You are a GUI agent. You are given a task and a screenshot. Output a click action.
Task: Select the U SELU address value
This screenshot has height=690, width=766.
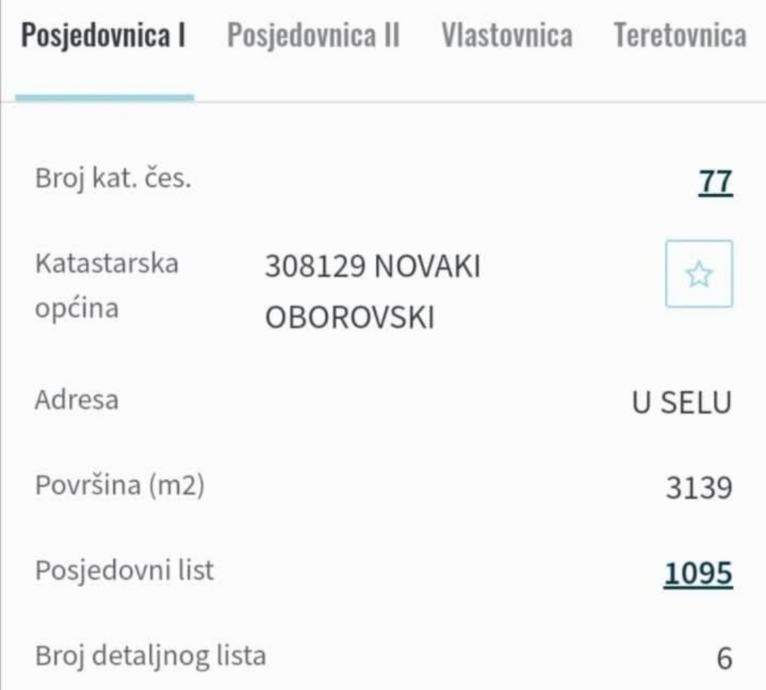[x=681, y=402]
